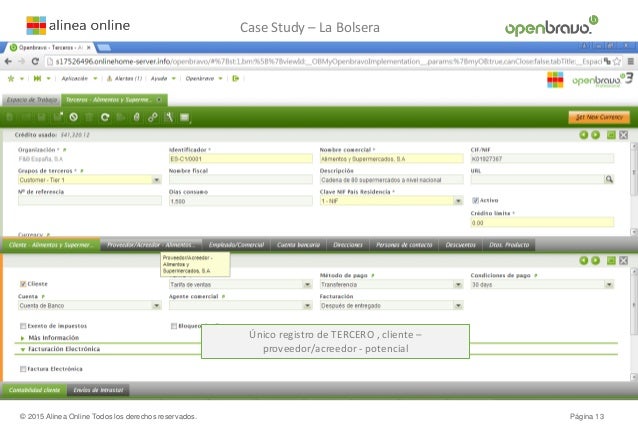Open Envíos de Intrastat subtab
The image size is (638, 442).
point(98,390)
